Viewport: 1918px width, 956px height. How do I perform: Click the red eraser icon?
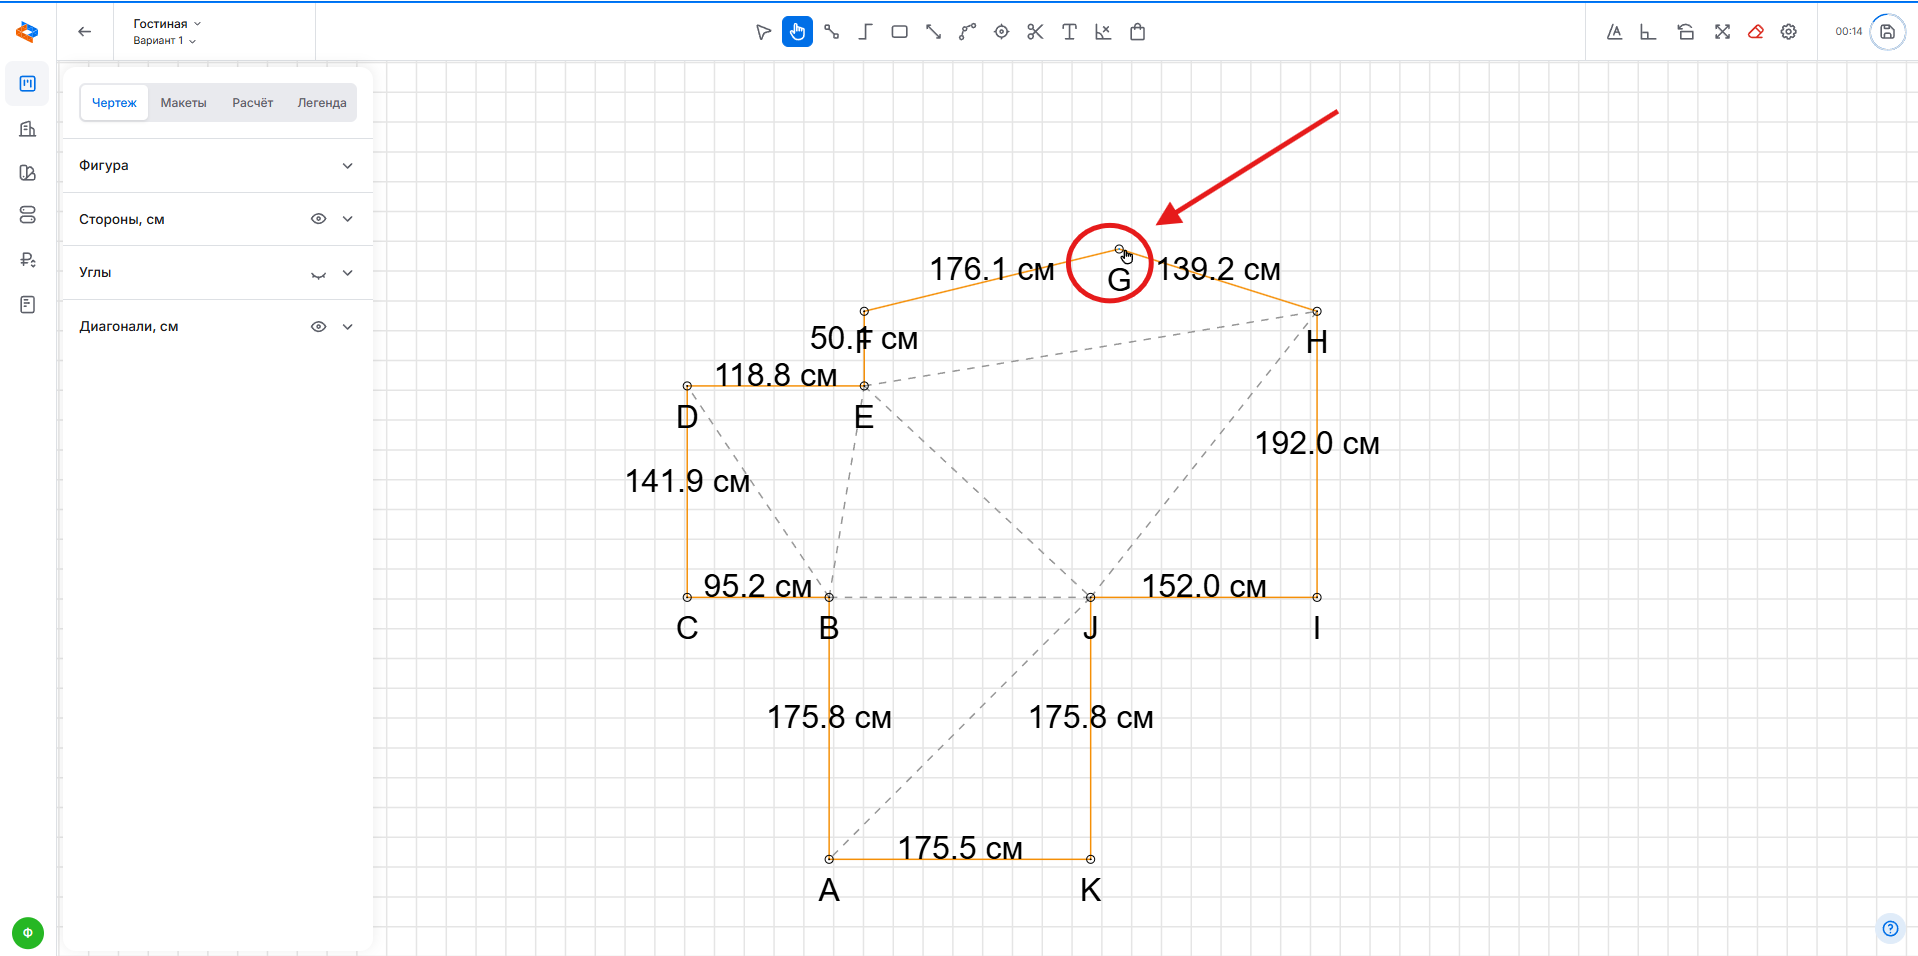1755,32
